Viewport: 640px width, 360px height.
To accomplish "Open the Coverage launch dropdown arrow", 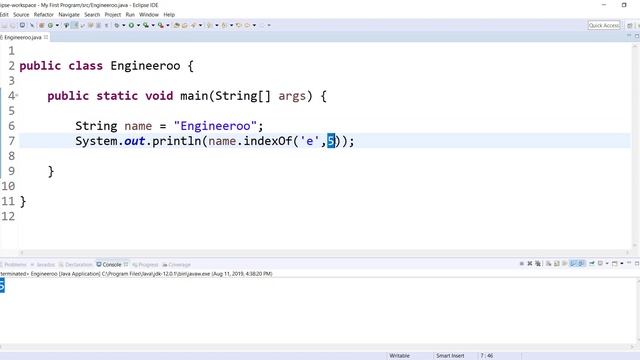I will (x=153, y=25).
